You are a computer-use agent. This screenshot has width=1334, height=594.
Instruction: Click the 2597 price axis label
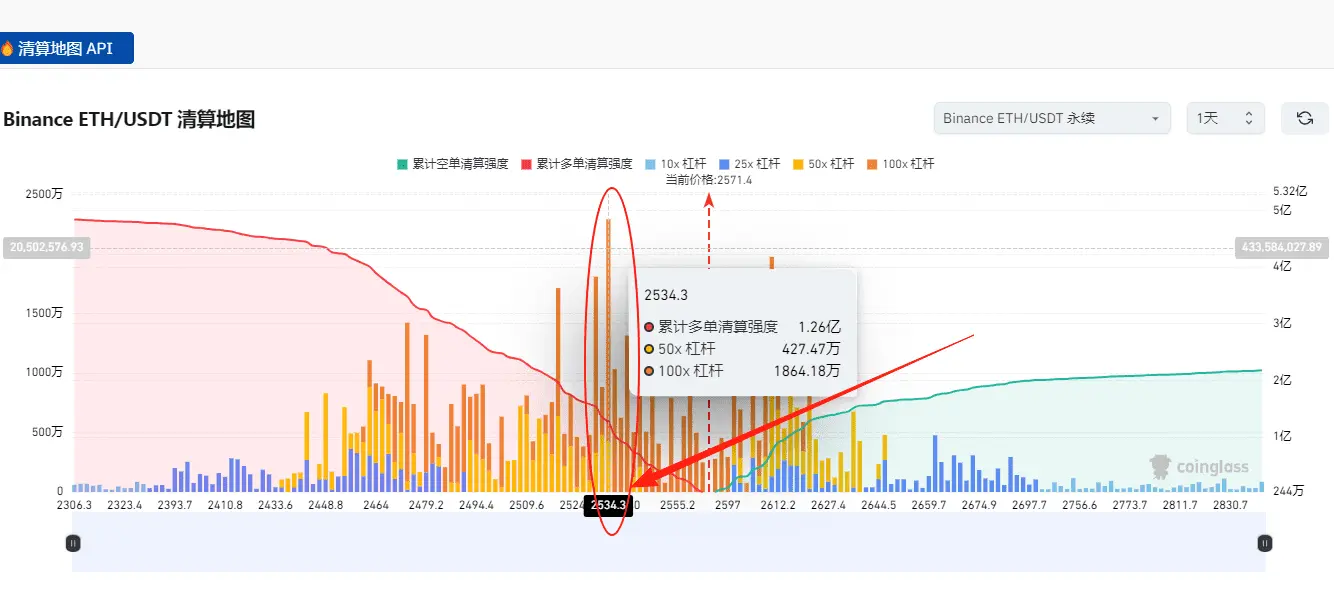coord(728,505)
